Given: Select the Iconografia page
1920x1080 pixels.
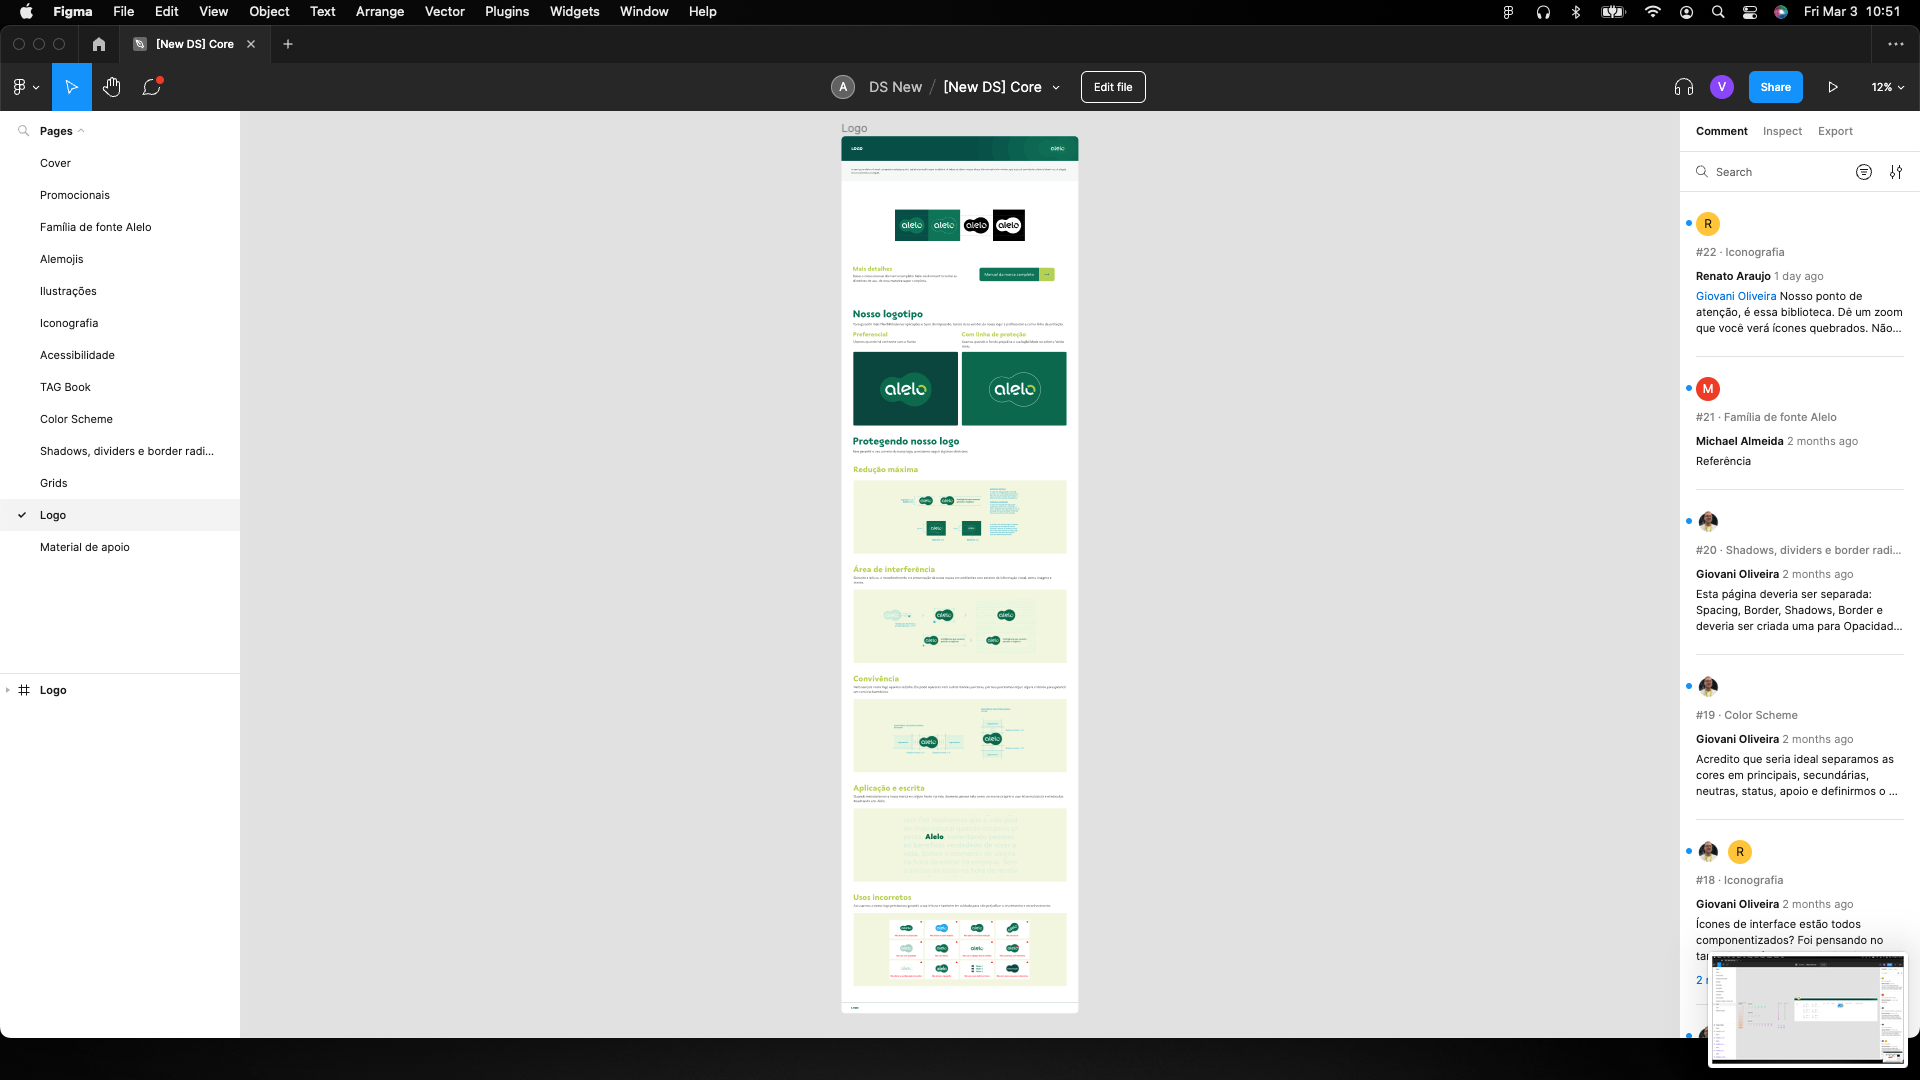Looking at the screenshot, I should (x=69, y=323).
